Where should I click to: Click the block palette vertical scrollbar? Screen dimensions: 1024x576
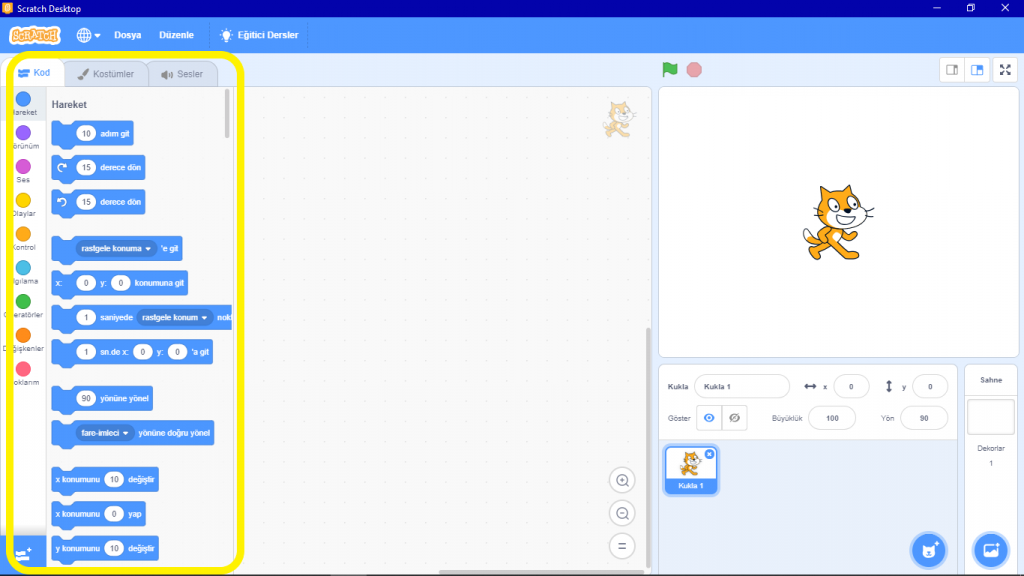pyautogui.click(x=227, y=114)
